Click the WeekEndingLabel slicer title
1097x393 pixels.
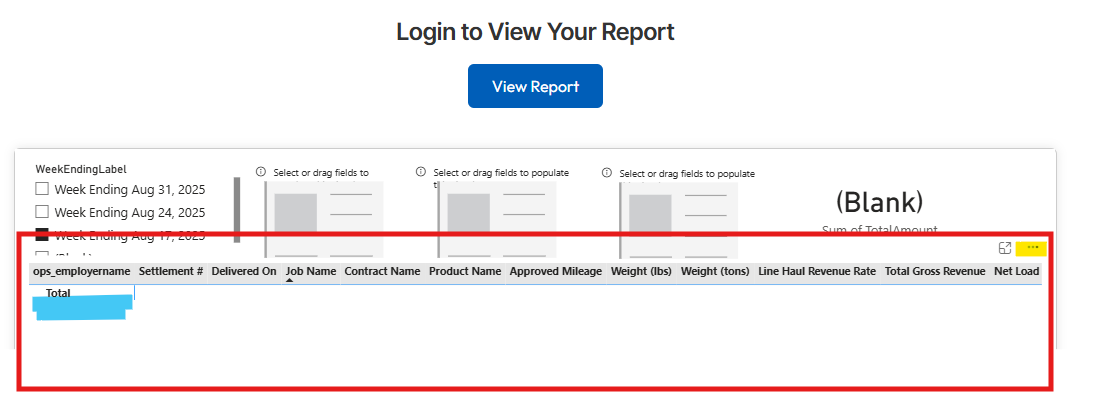click(80, 169)
